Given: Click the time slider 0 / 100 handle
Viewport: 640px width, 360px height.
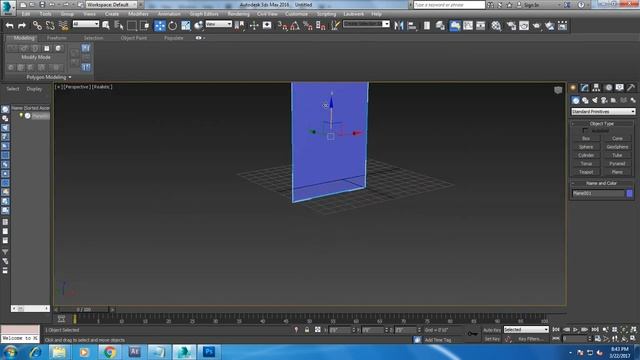Looking at the screenshot, I should coord(84,310).
